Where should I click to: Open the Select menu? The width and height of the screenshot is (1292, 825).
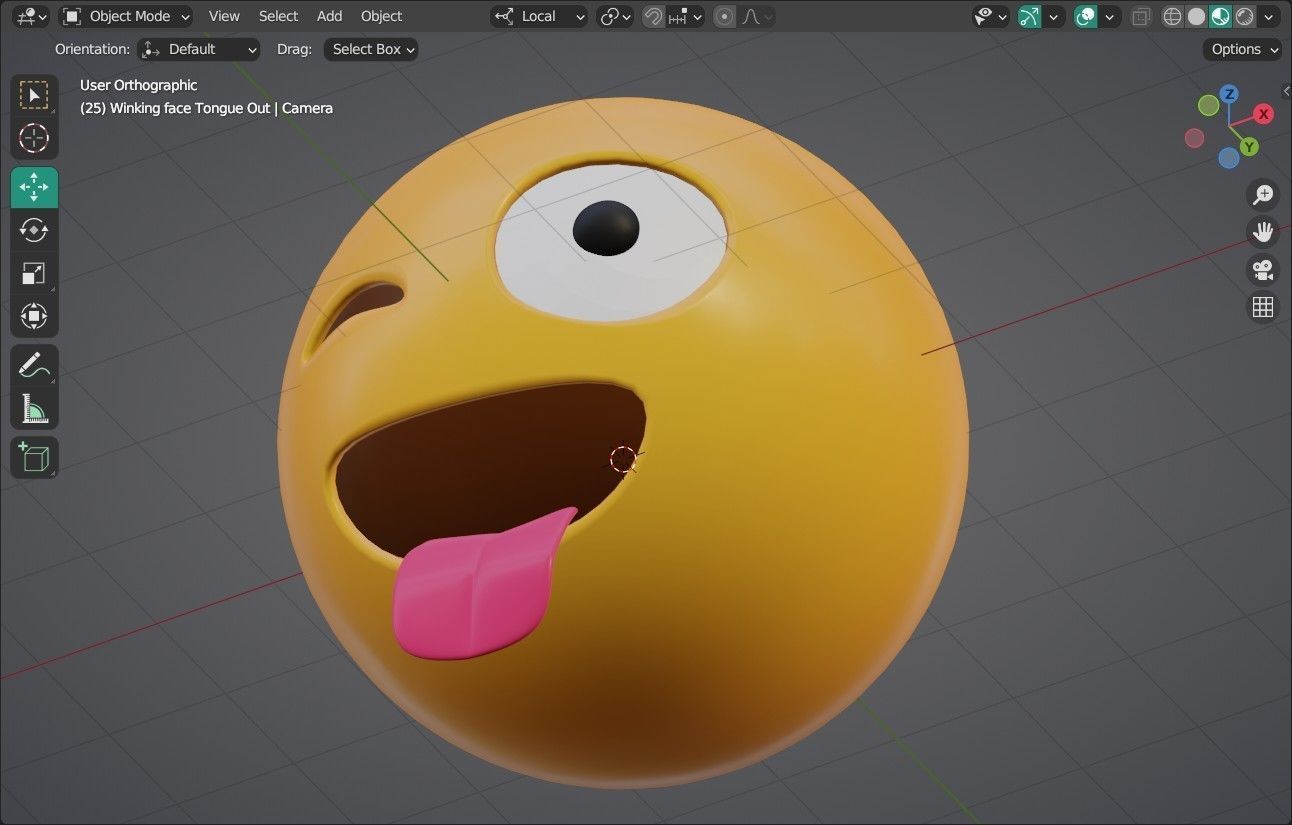pos(278,16)
